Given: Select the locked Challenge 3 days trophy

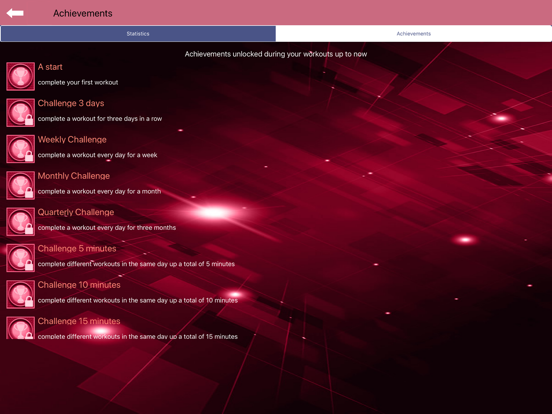Looking at the screenshot, I should click(x=20, y=113).
